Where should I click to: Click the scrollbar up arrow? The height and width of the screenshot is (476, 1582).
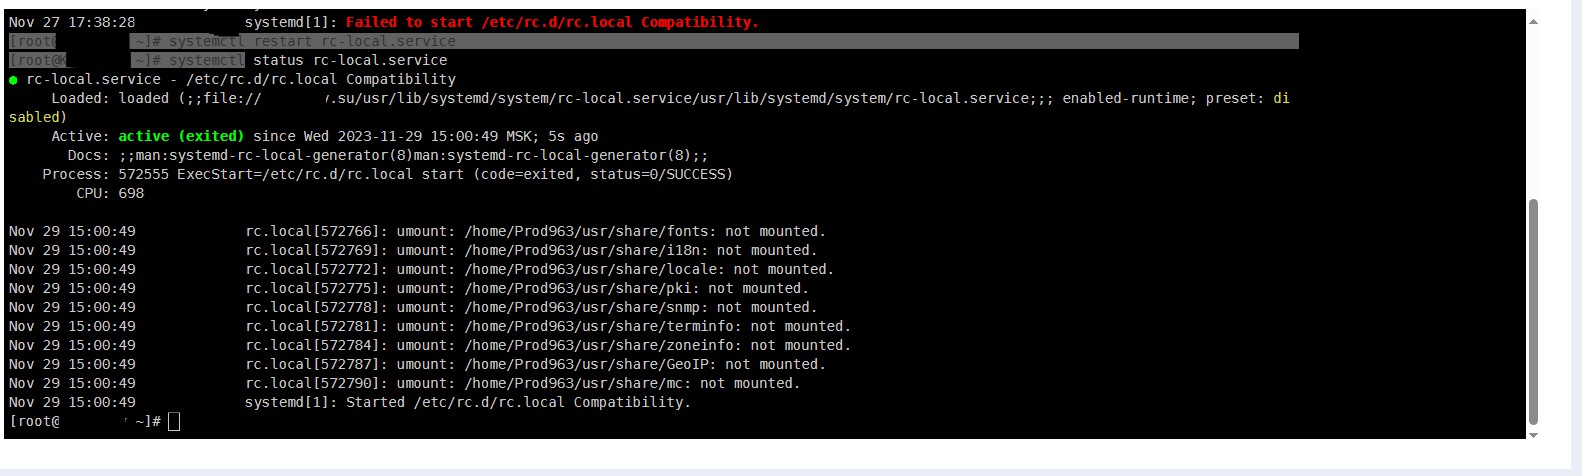click(x=1533, y=21)
